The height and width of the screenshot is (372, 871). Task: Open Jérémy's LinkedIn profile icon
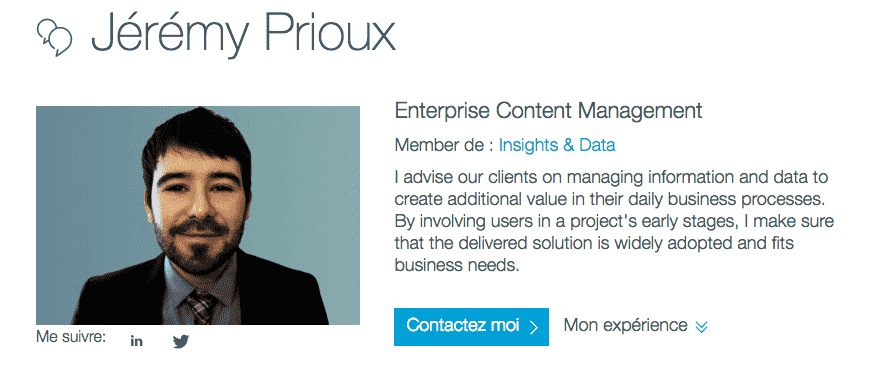[x=137, y=341]
